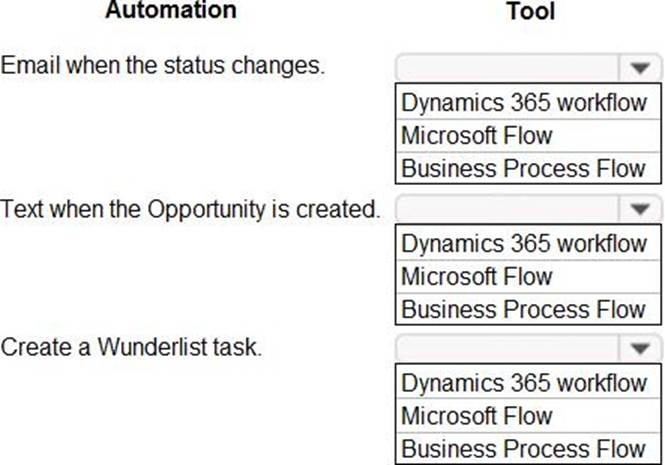Open dropdown arrow for Opportunity text row
This screenshot has height=465, width=665.
tap(639, 209)
